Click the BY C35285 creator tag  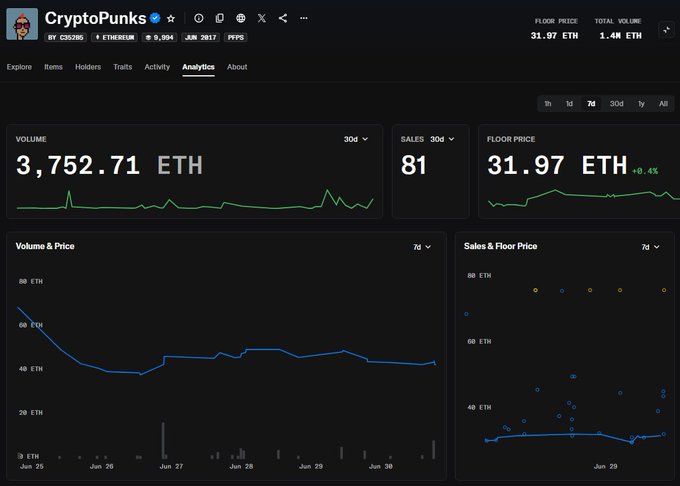65,38
